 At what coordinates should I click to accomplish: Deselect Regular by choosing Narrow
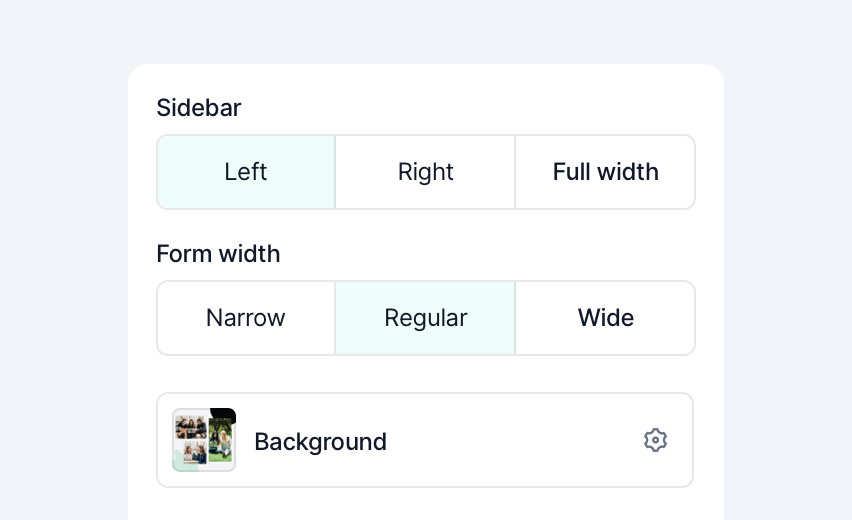coord(246,318)
